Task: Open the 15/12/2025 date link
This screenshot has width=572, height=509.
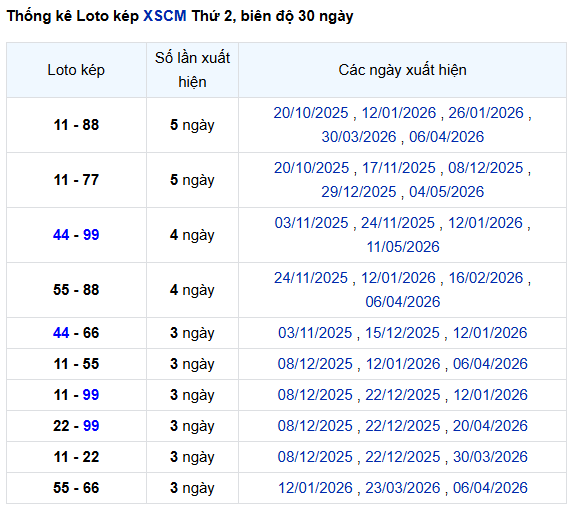Action: tap(402, 333)
